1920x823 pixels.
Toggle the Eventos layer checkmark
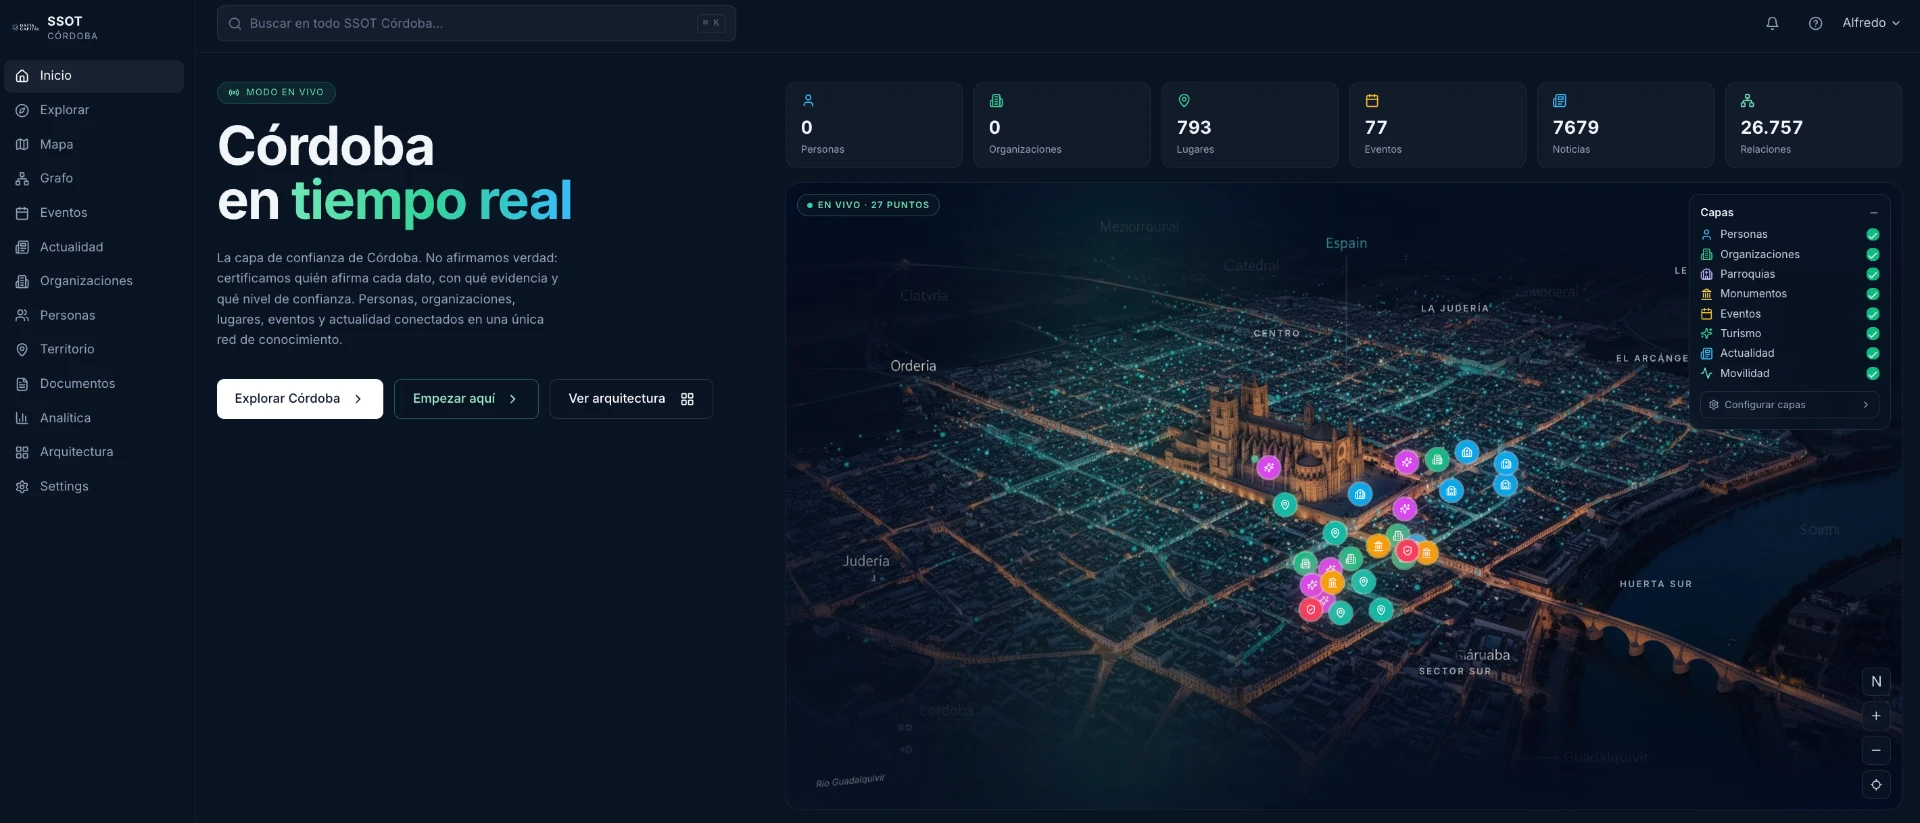pos(1873,314)
